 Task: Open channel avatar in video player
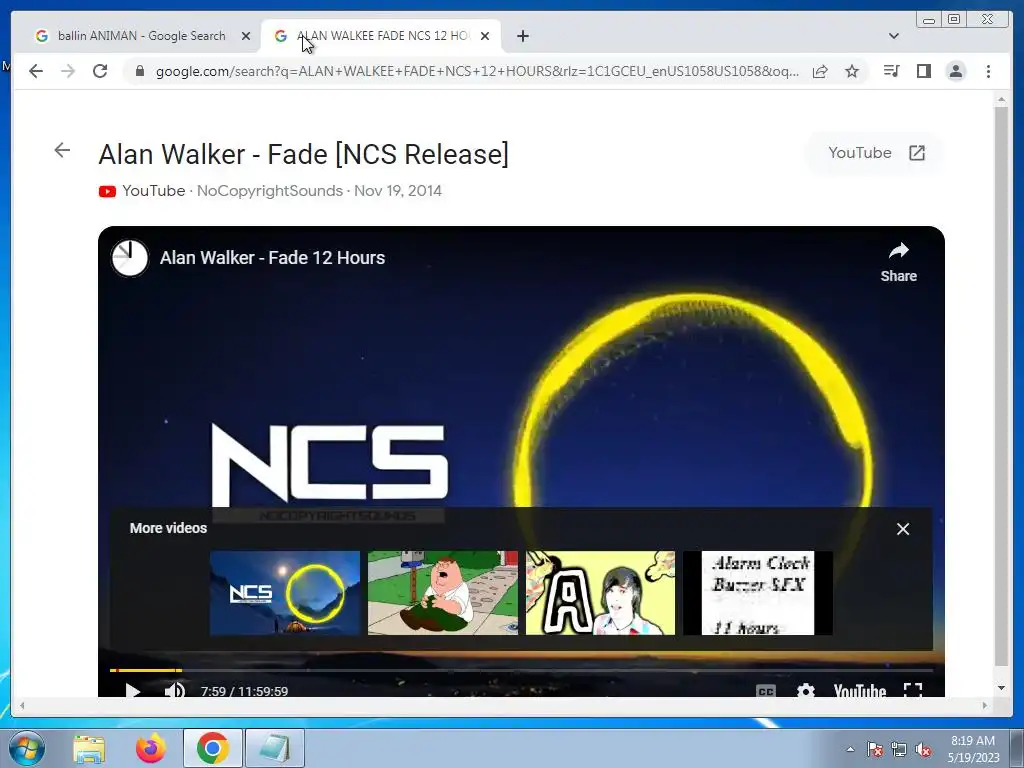(129, 258)
